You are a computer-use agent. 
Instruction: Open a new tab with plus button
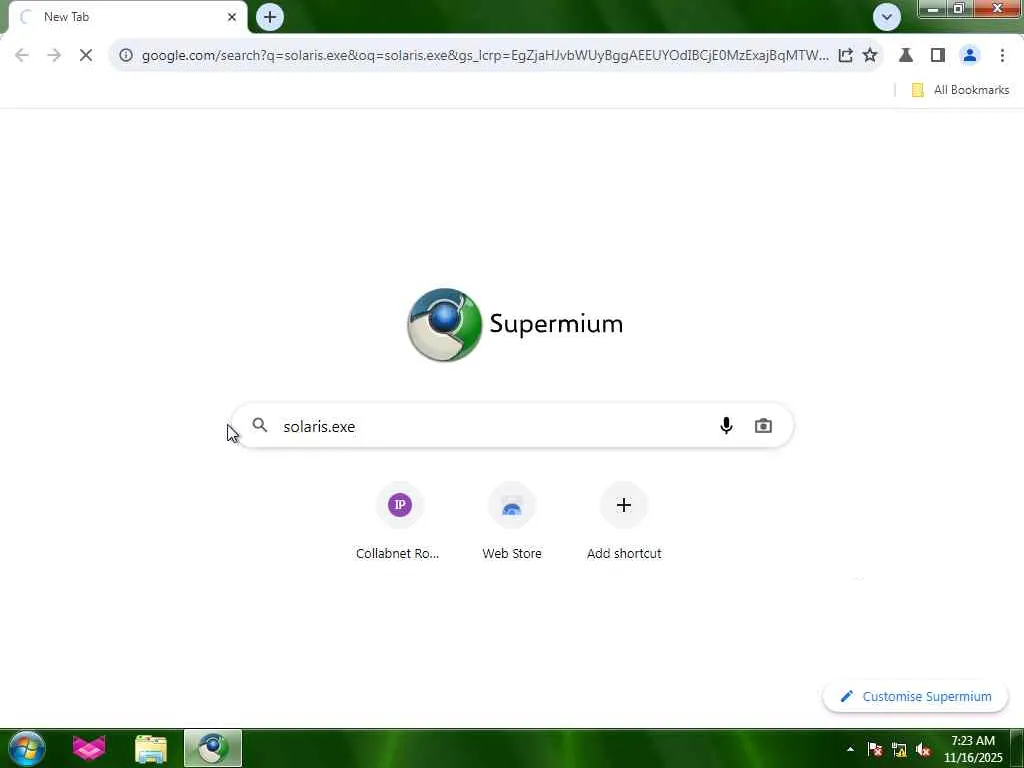click(x=270, y=17)
